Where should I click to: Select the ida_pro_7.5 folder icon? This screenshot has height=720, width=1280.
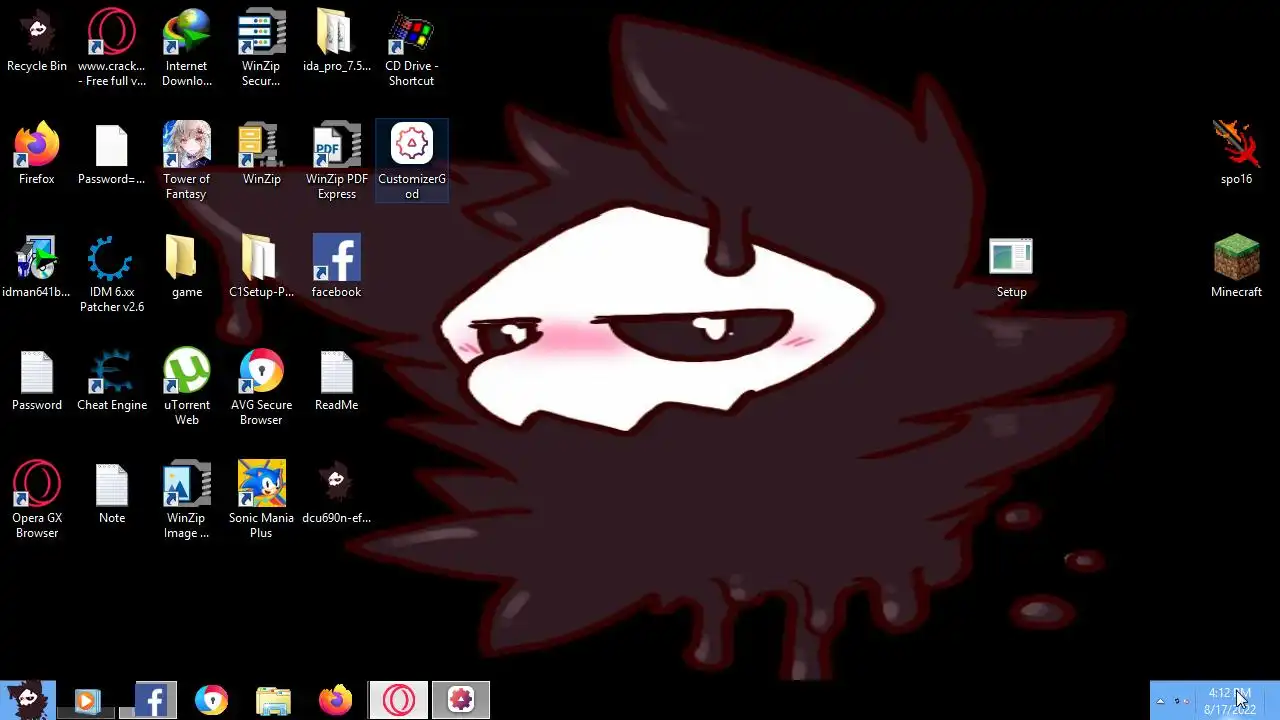(336, 41)
